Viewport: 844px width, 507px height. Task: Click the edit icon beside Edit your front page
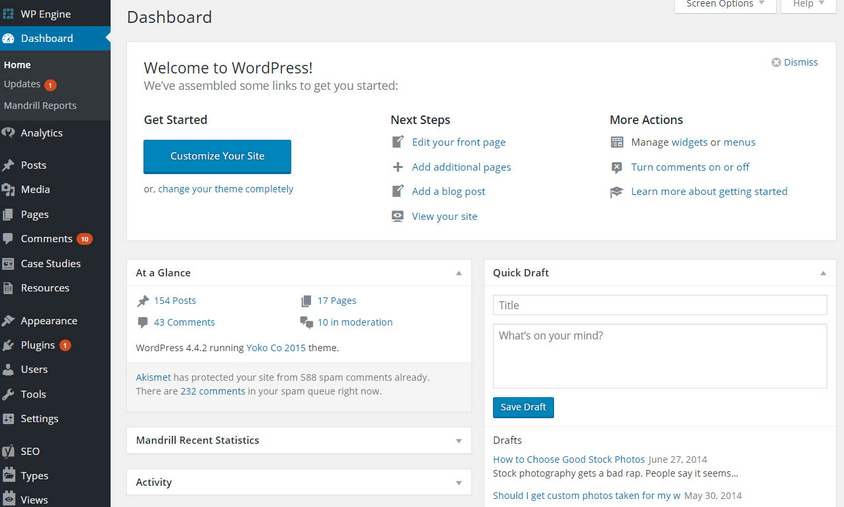click(397, 142)
